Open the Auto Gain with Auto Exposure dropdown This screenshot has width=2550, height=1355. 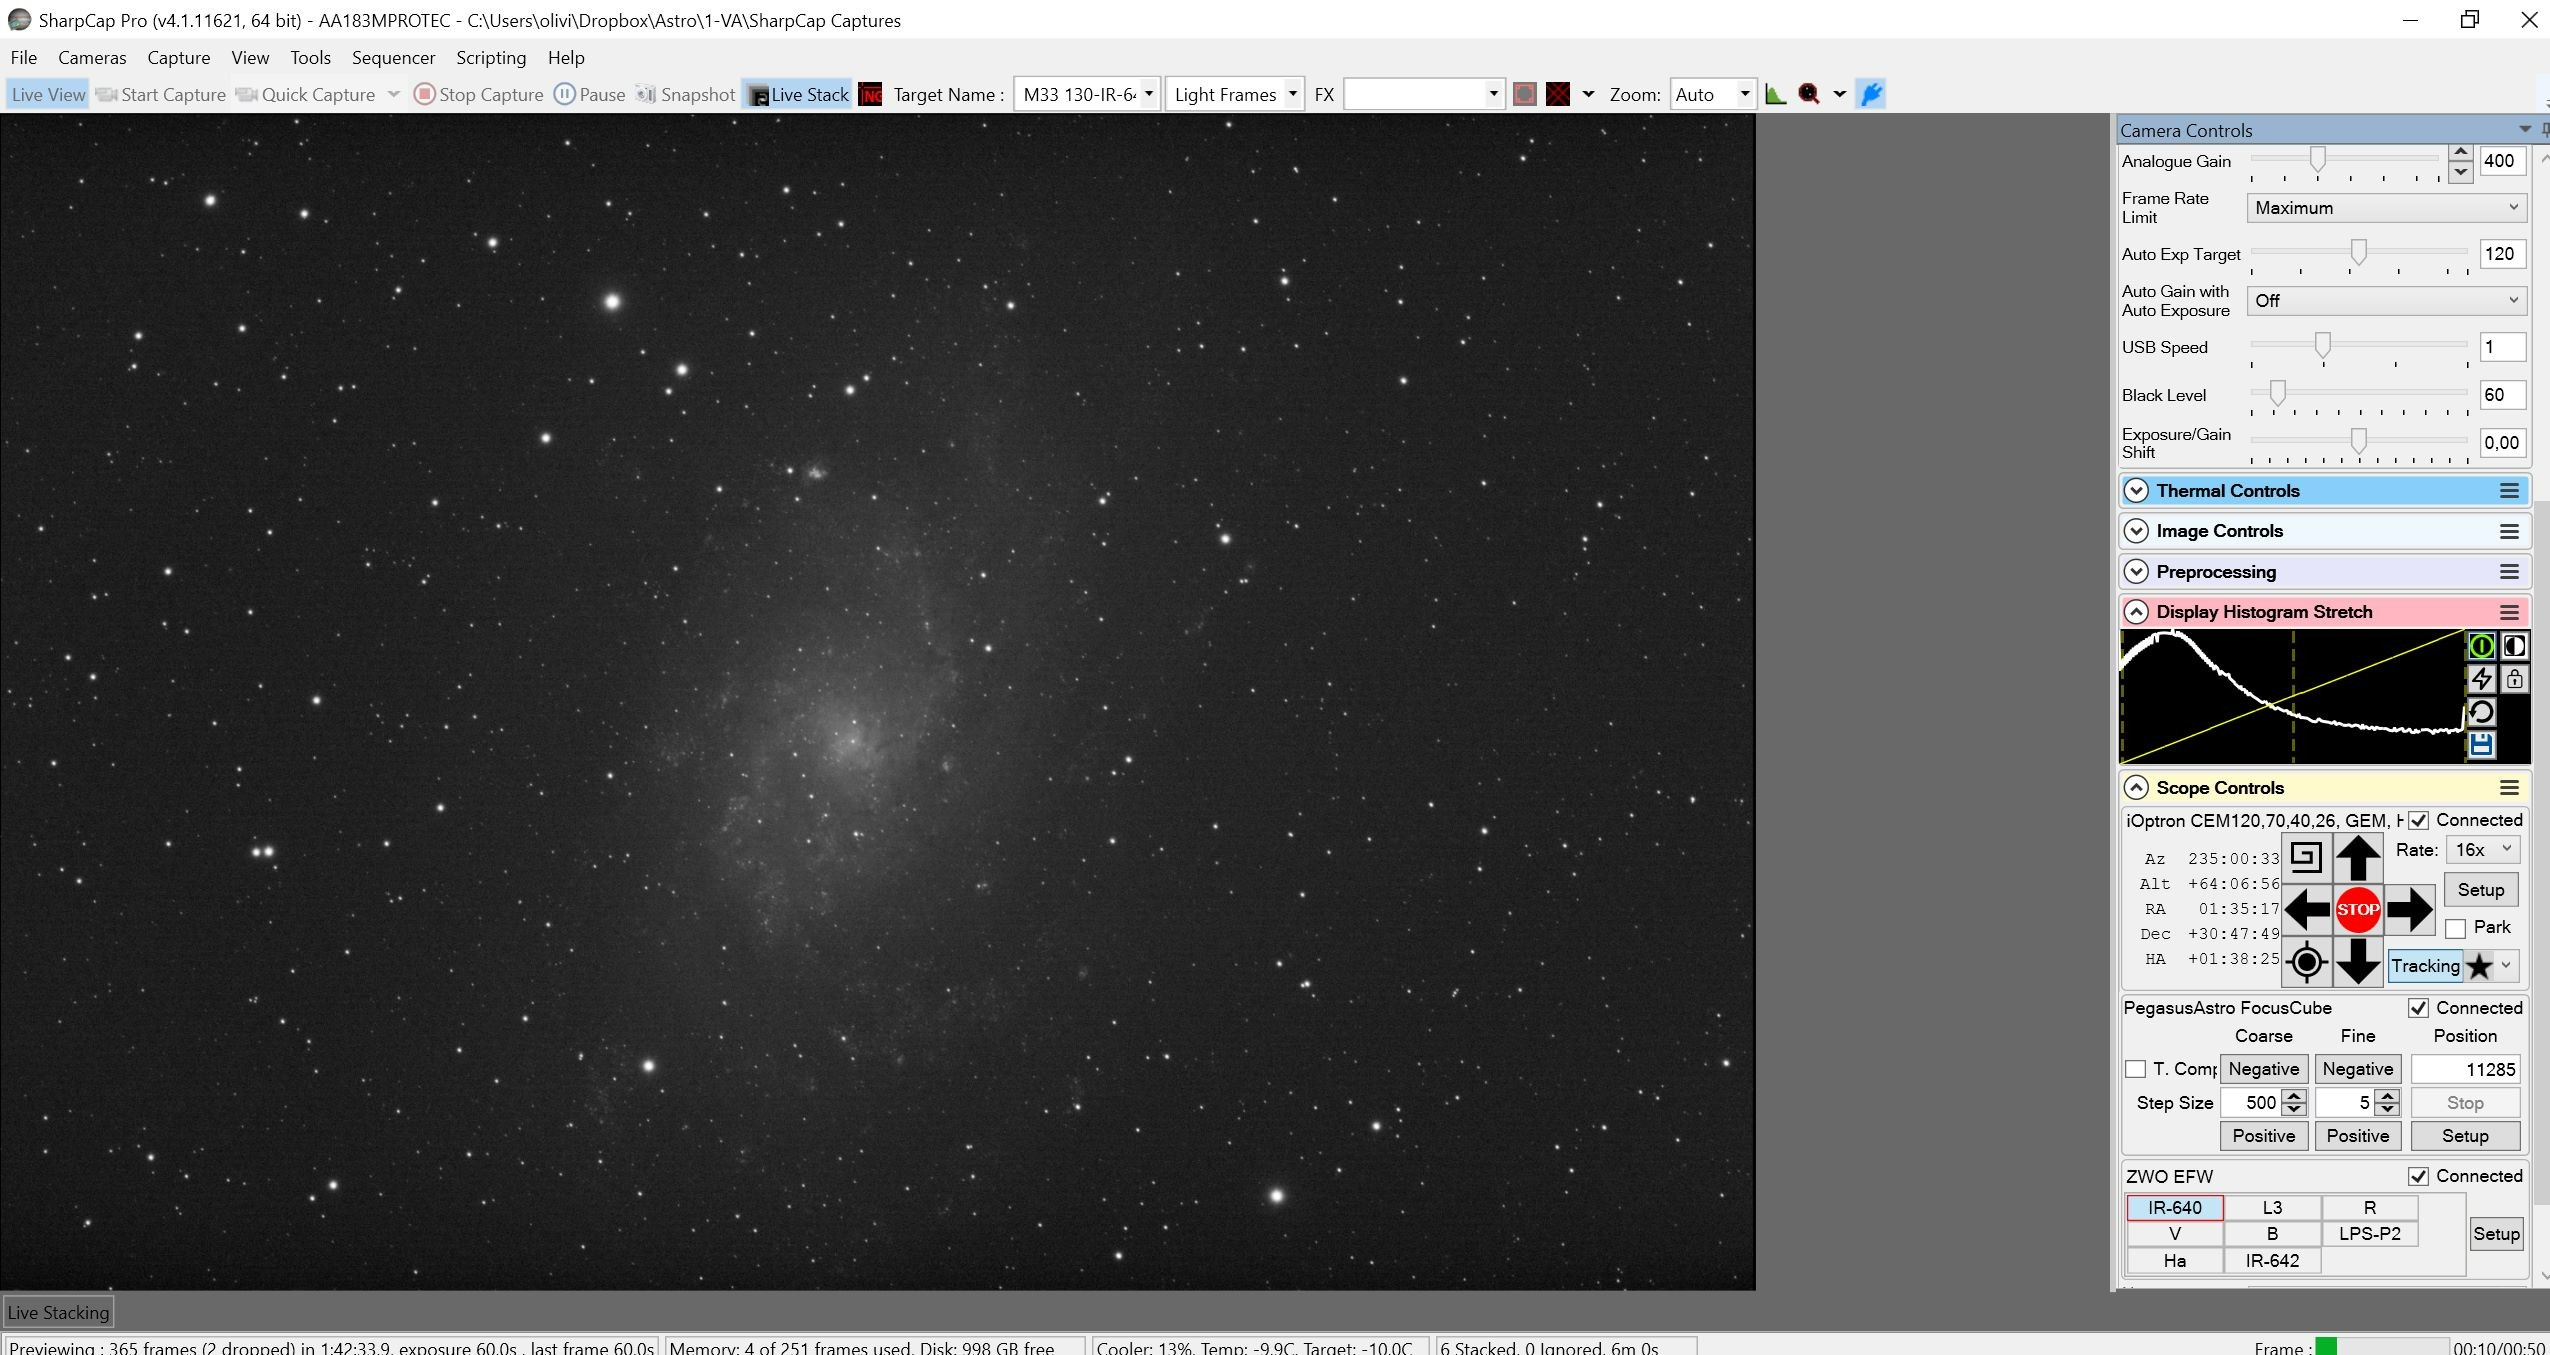2386,301
